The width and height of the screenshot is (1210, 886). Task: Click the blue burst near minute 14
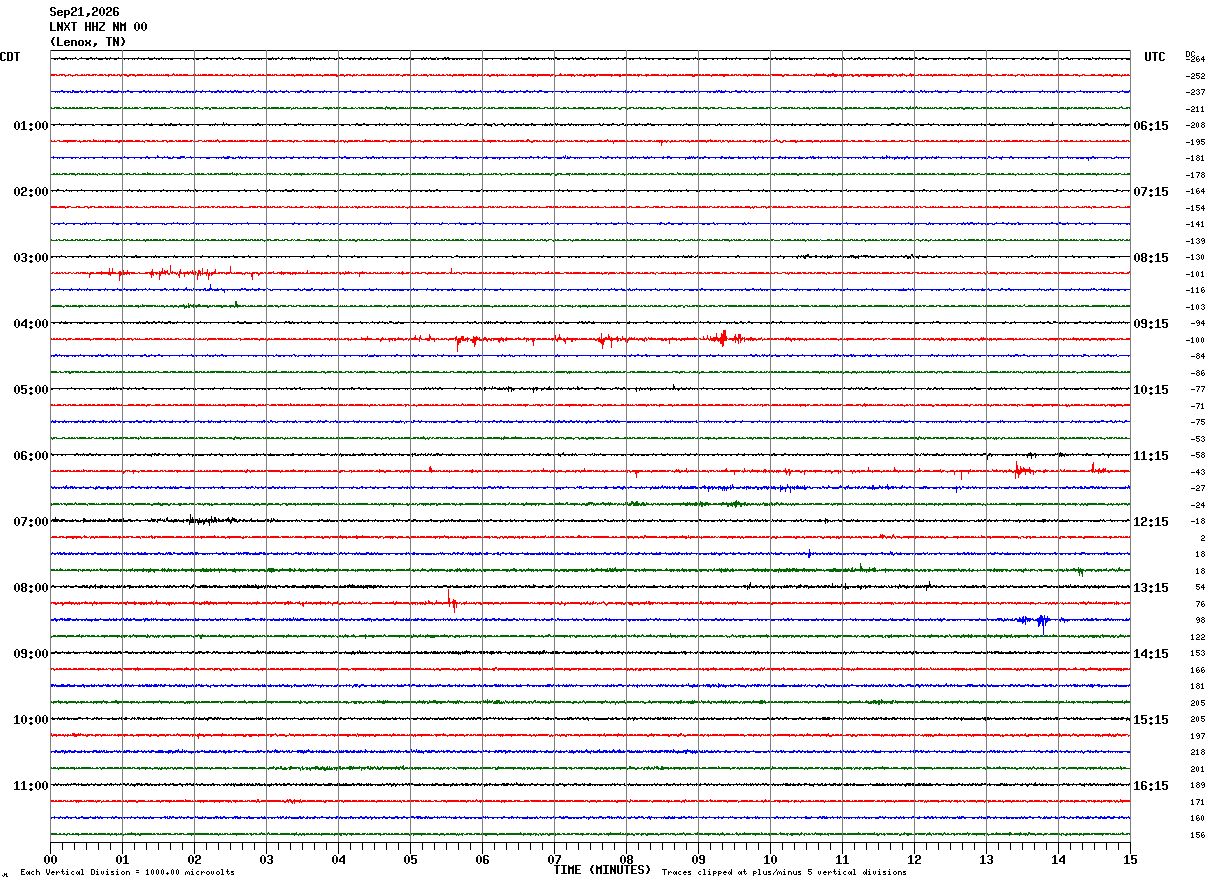(1041, 621)
